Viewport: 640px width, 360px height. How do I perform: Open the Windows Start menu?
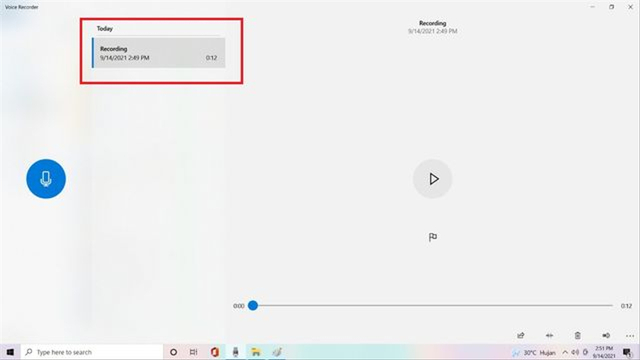tap(10, 352)
